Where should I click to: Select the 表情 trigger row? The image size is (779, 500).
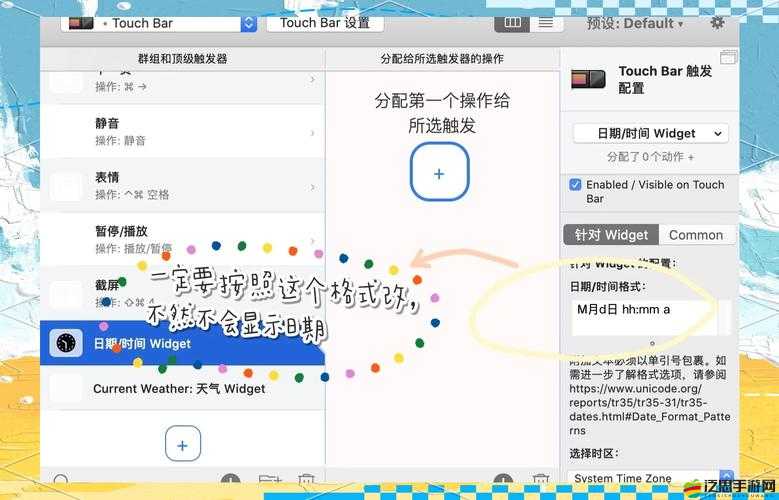coord(182,185)
